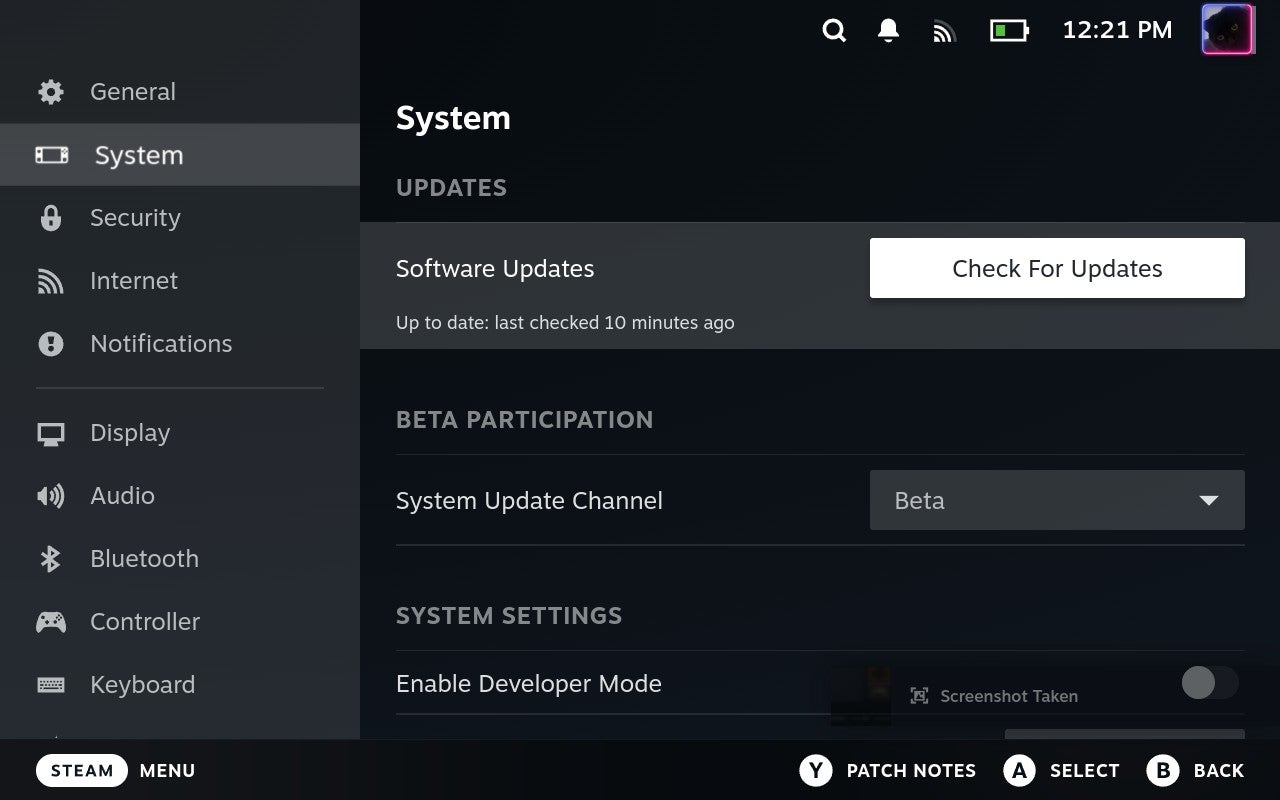Check the battery status icon

point(1009,30)
